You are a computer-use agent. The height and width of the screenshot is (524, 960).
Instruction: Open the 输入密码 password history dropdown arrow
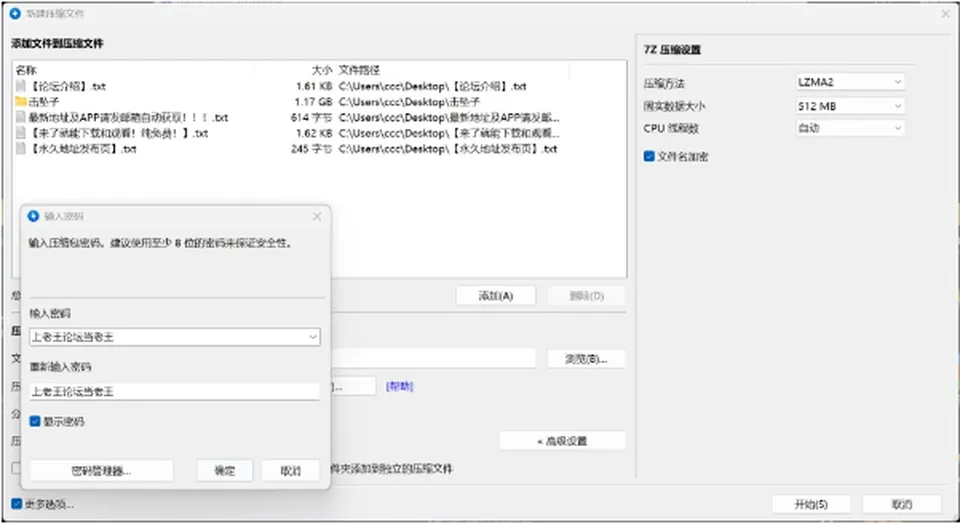(x=313, y=337)
